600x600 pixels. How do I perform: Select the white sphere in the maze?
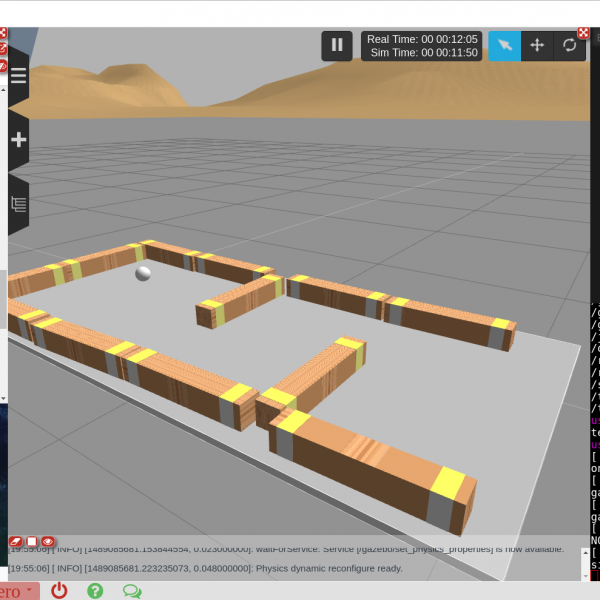tap(143, 273)
